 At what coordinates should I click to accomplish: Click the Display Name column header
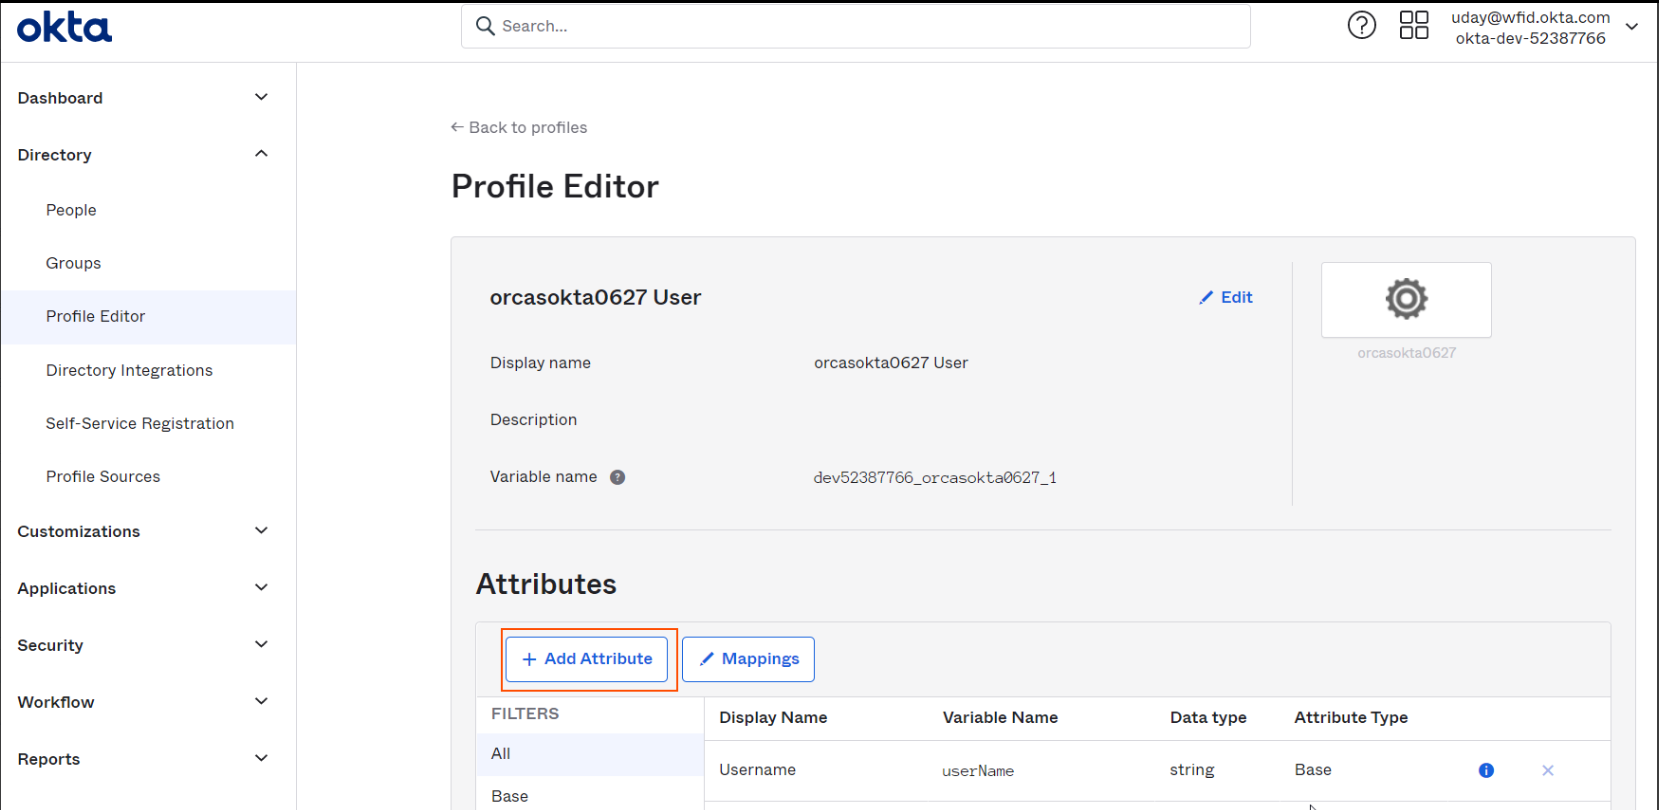(773, 717)
